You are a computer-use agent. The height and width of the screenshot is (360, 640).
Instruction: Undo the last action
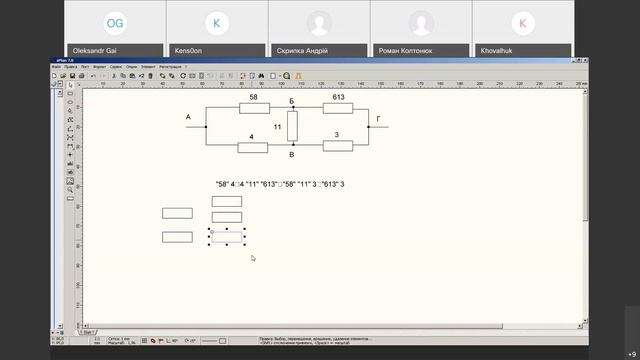93,76
